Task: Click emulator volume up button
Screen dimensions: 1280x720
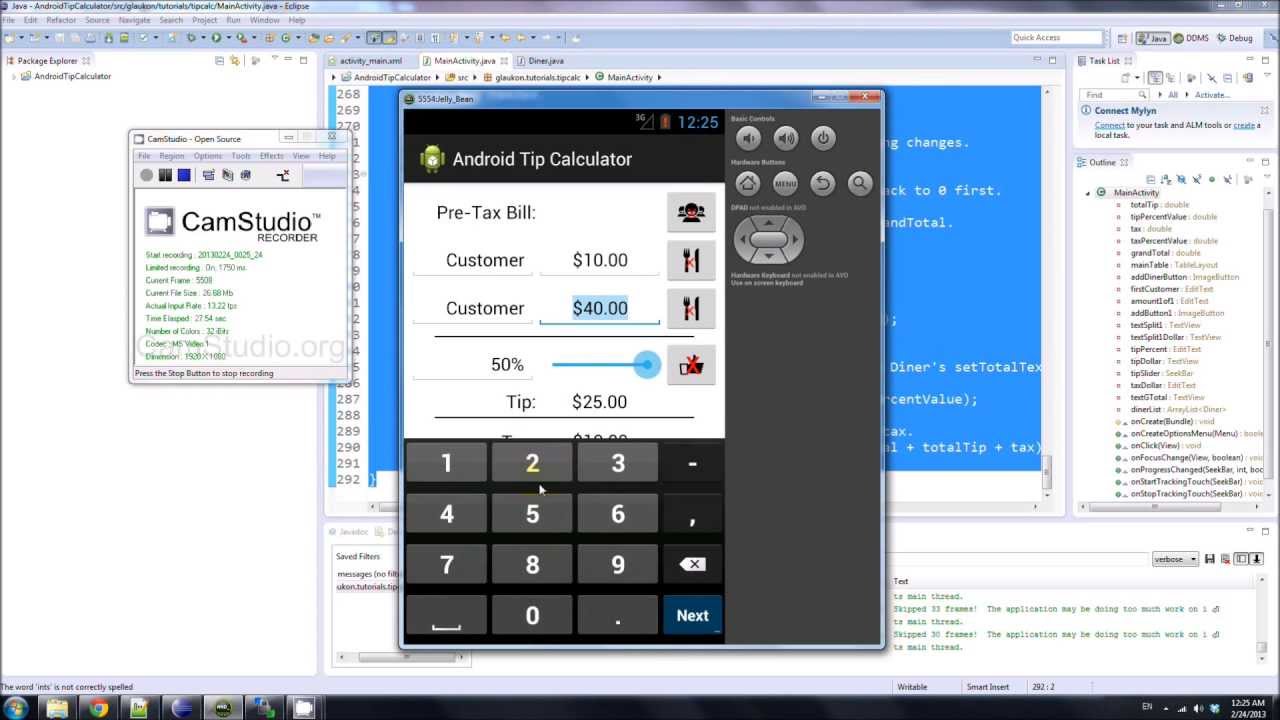Action: 786,138
